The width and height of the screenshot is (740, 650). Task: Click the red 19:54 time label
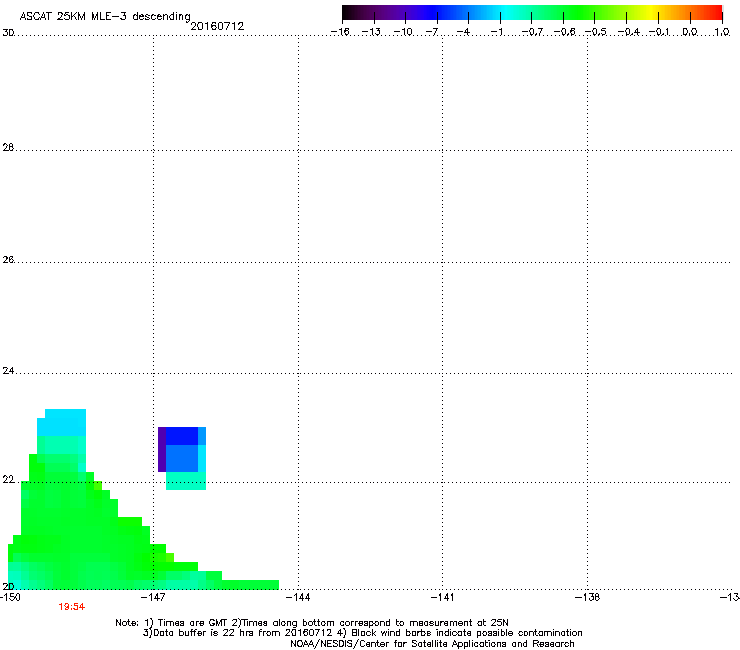[72, 607]
